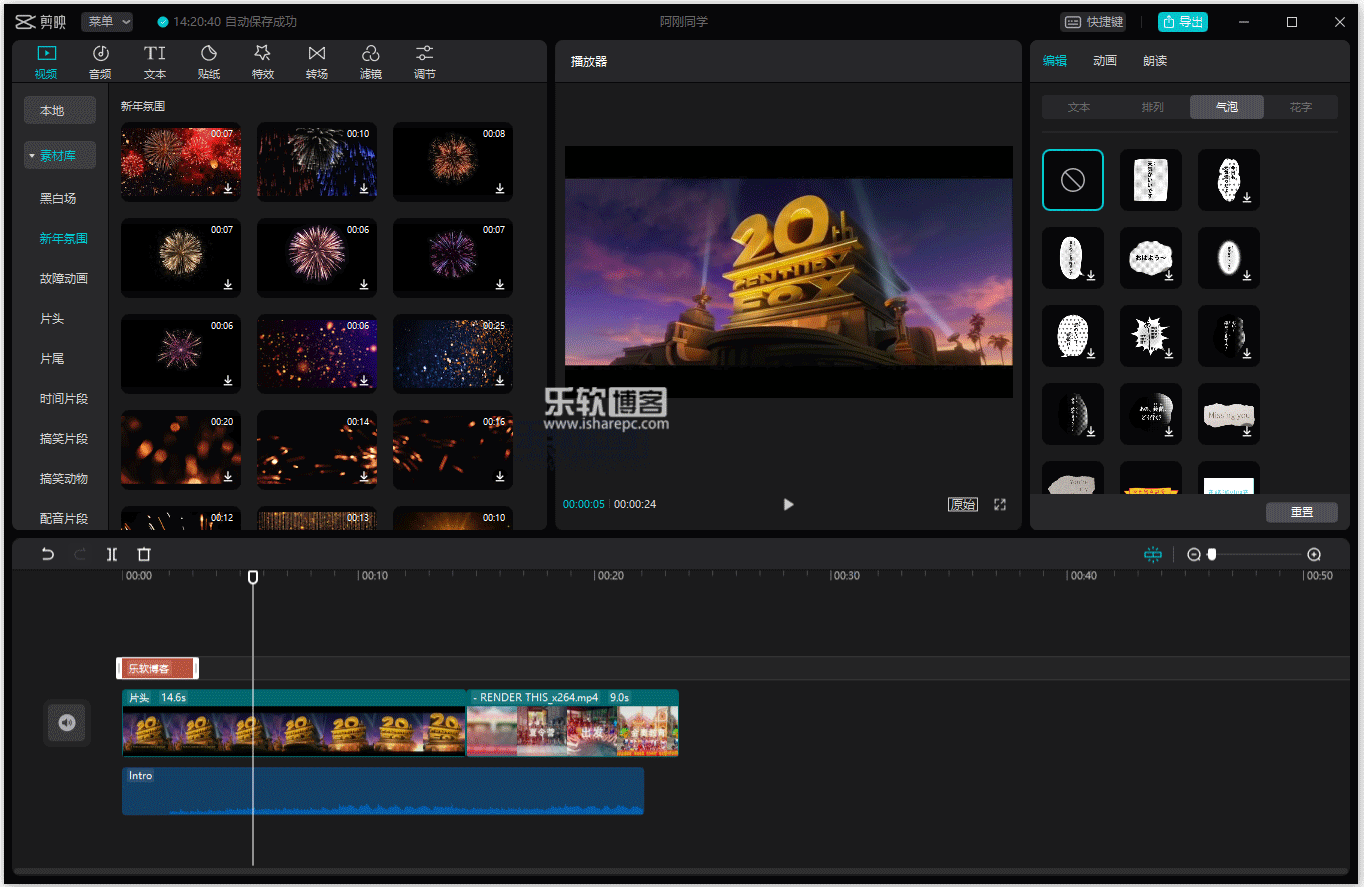
Task: Mute the main video track
Action: [x=67, y=723]
